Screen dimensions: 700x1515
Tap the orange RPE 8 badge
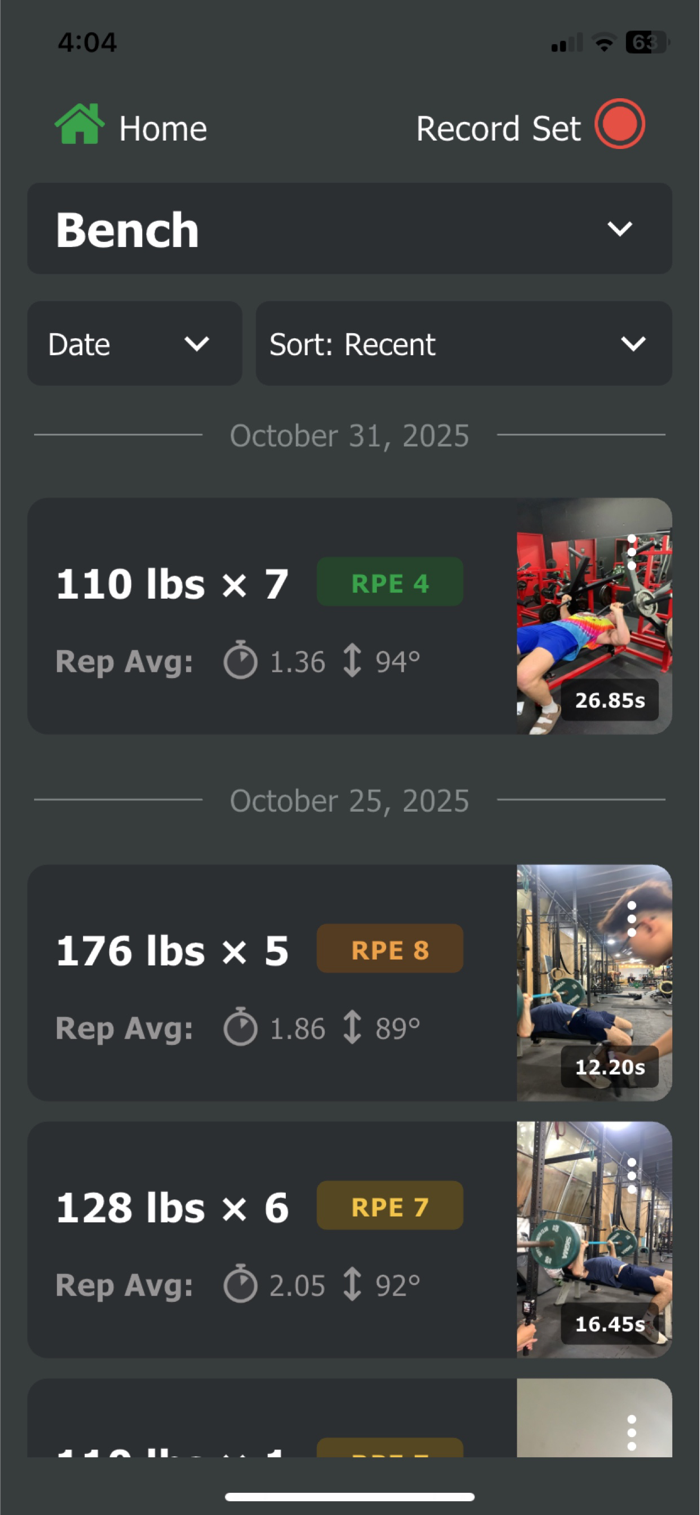click(x=390, y=949)
